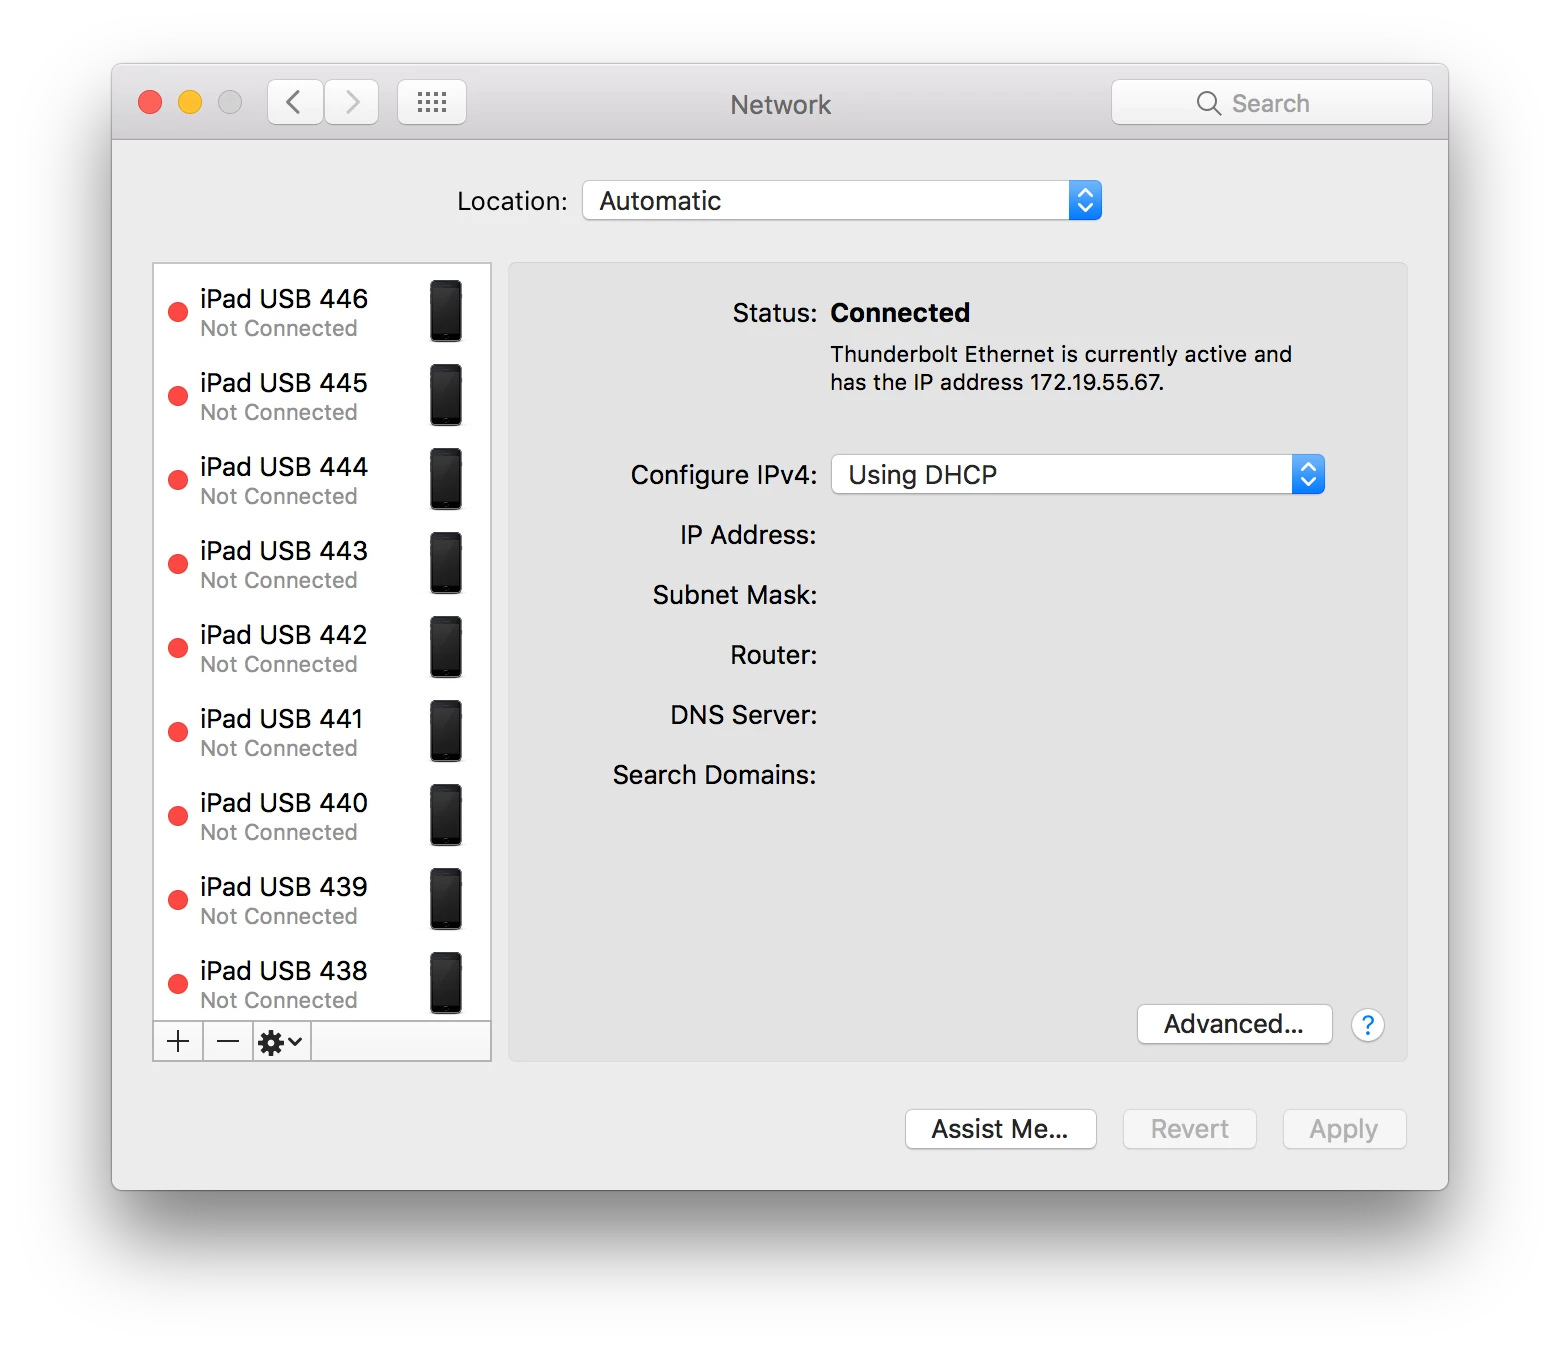The height and width of the screenshot is (1350, 1560).
Task: Select iPad USB 442 service name
Action: (x=284, y=635)
